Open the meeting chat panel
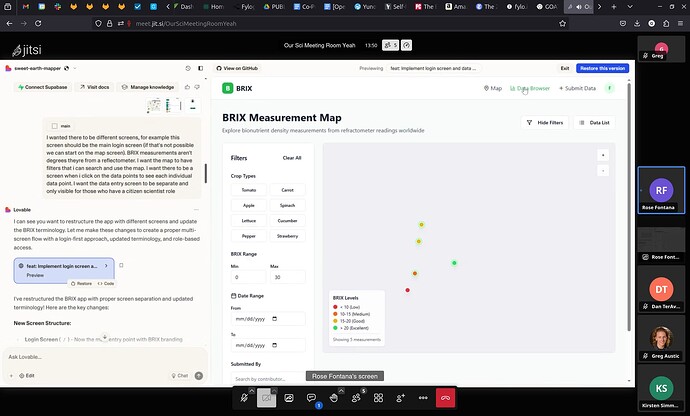Image resolution: width=690 pixels, height=416 pixels. pos(311,398)
